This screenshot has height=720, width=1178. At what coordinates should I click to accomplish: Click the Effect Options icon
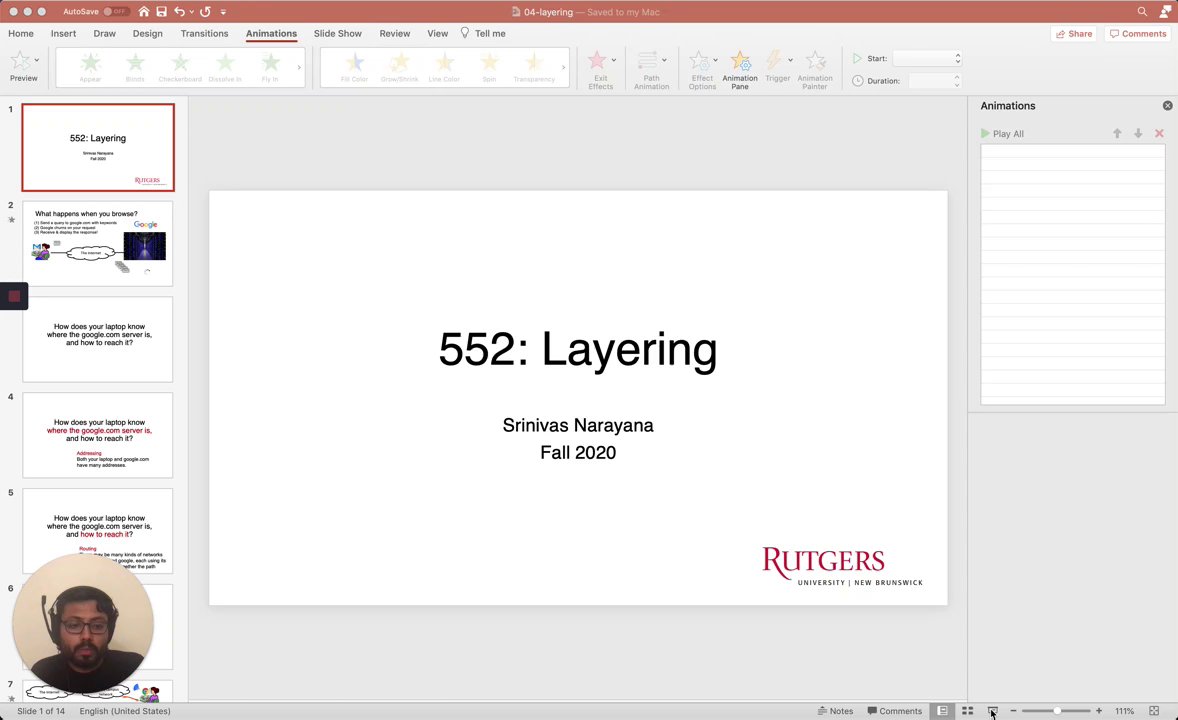click(699, 60)
